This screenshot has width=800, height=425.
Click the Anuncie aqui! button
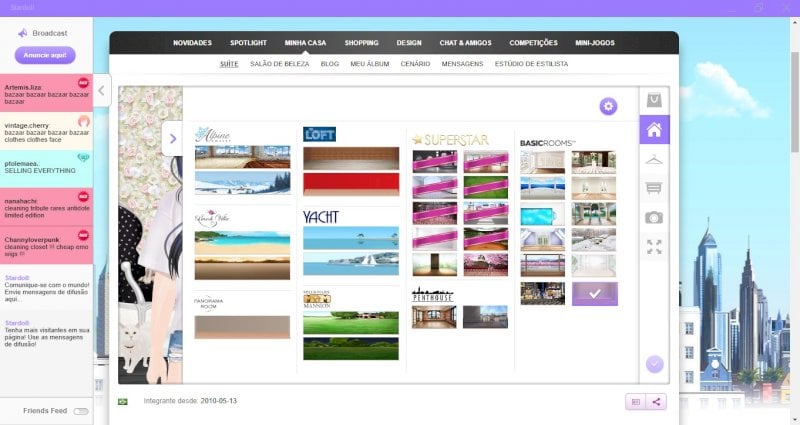pos(45,55)
